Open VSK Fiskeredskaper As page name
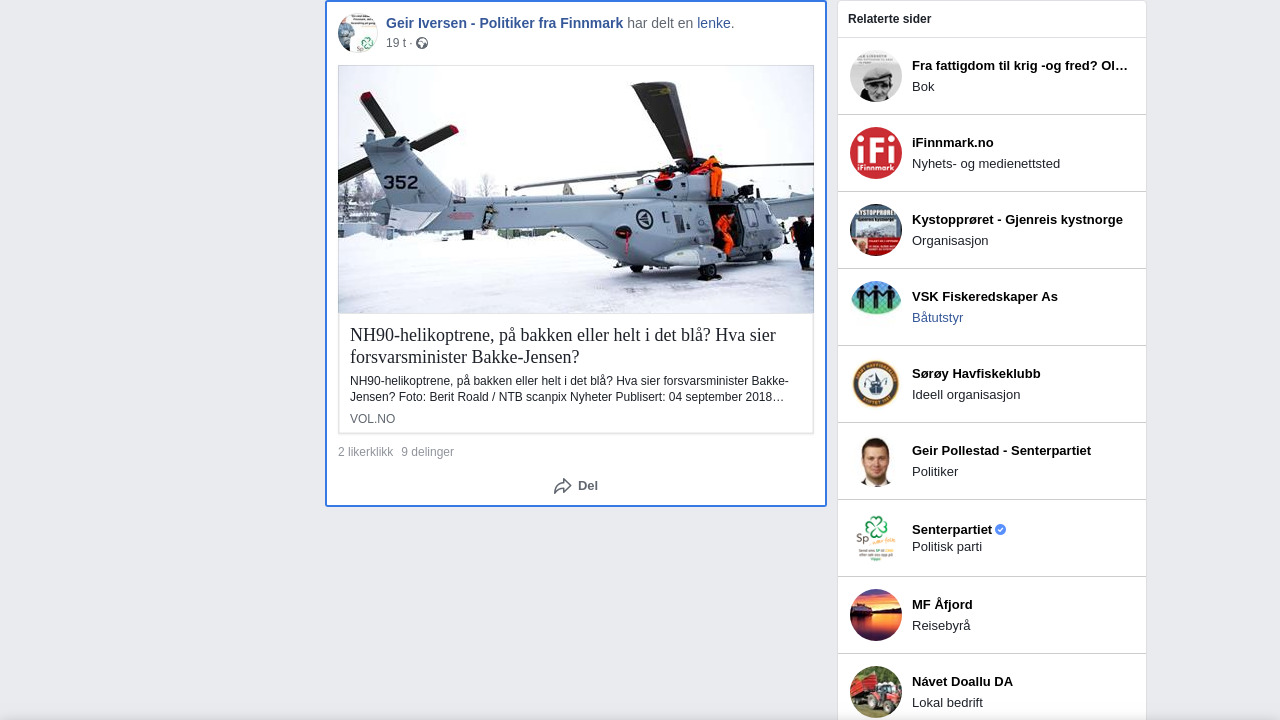 tap(985, 297)
